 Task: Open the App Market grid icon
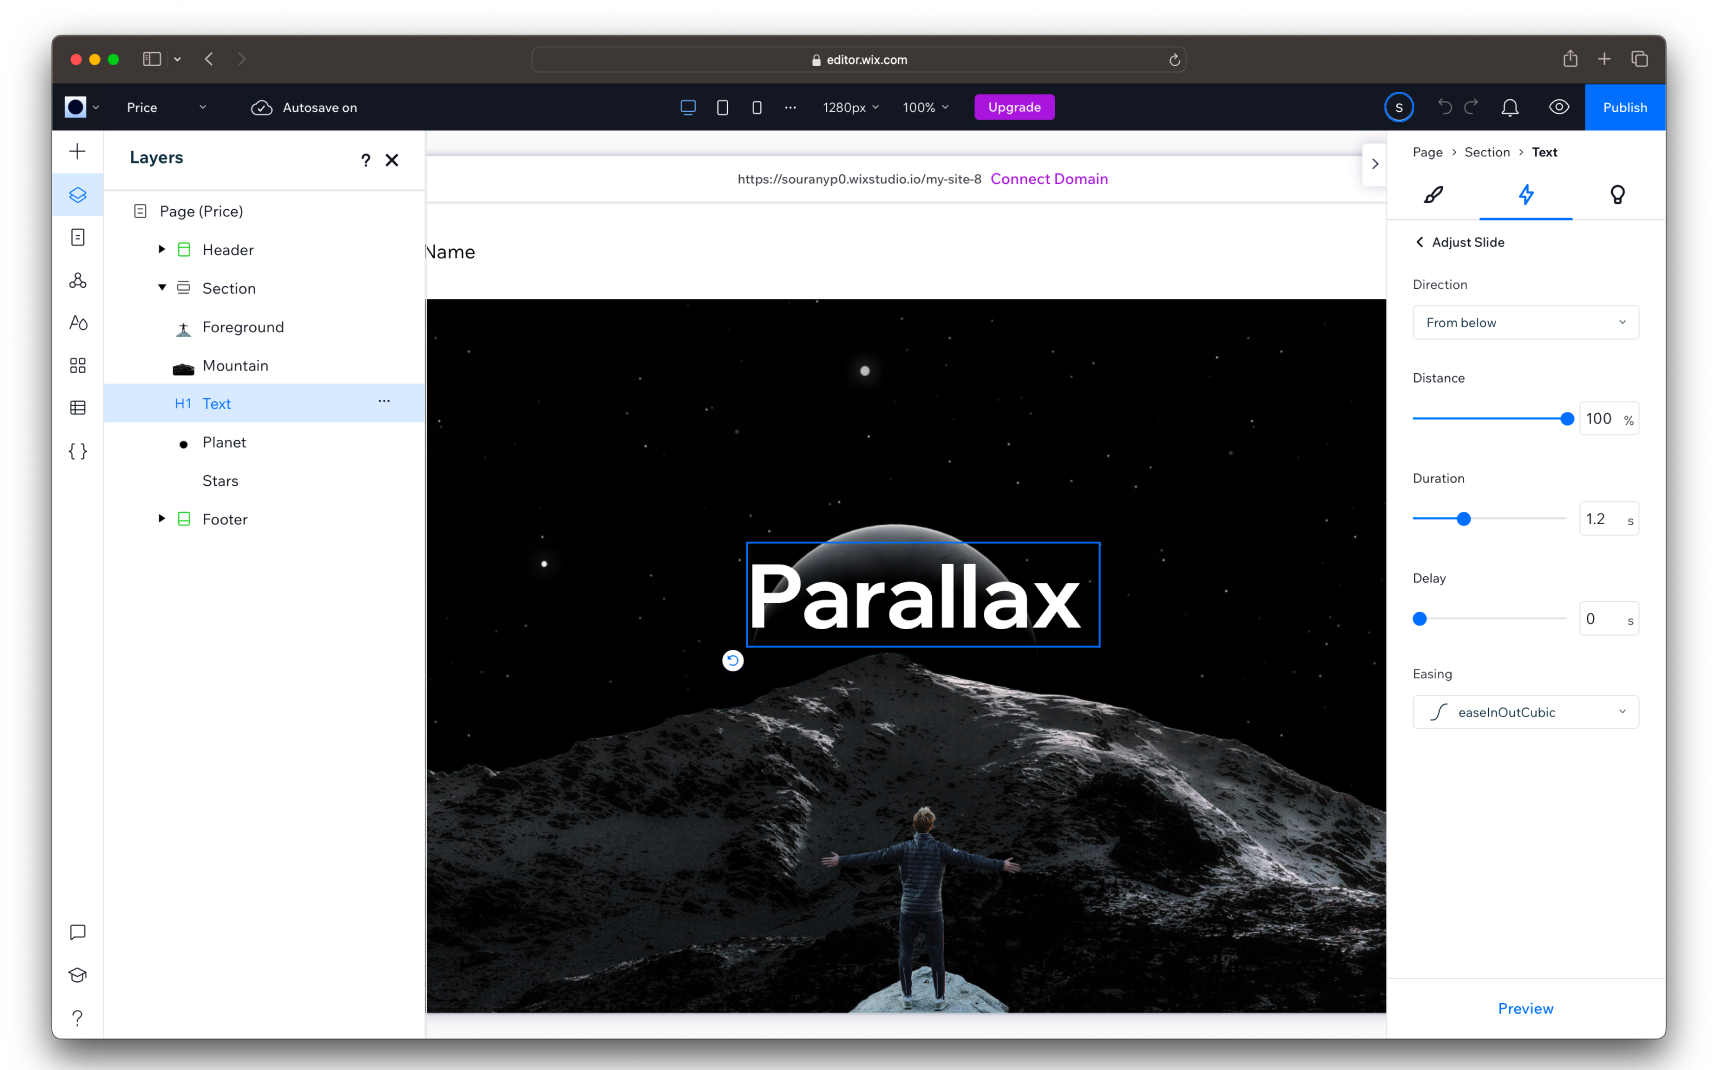(x=77, y=365)
